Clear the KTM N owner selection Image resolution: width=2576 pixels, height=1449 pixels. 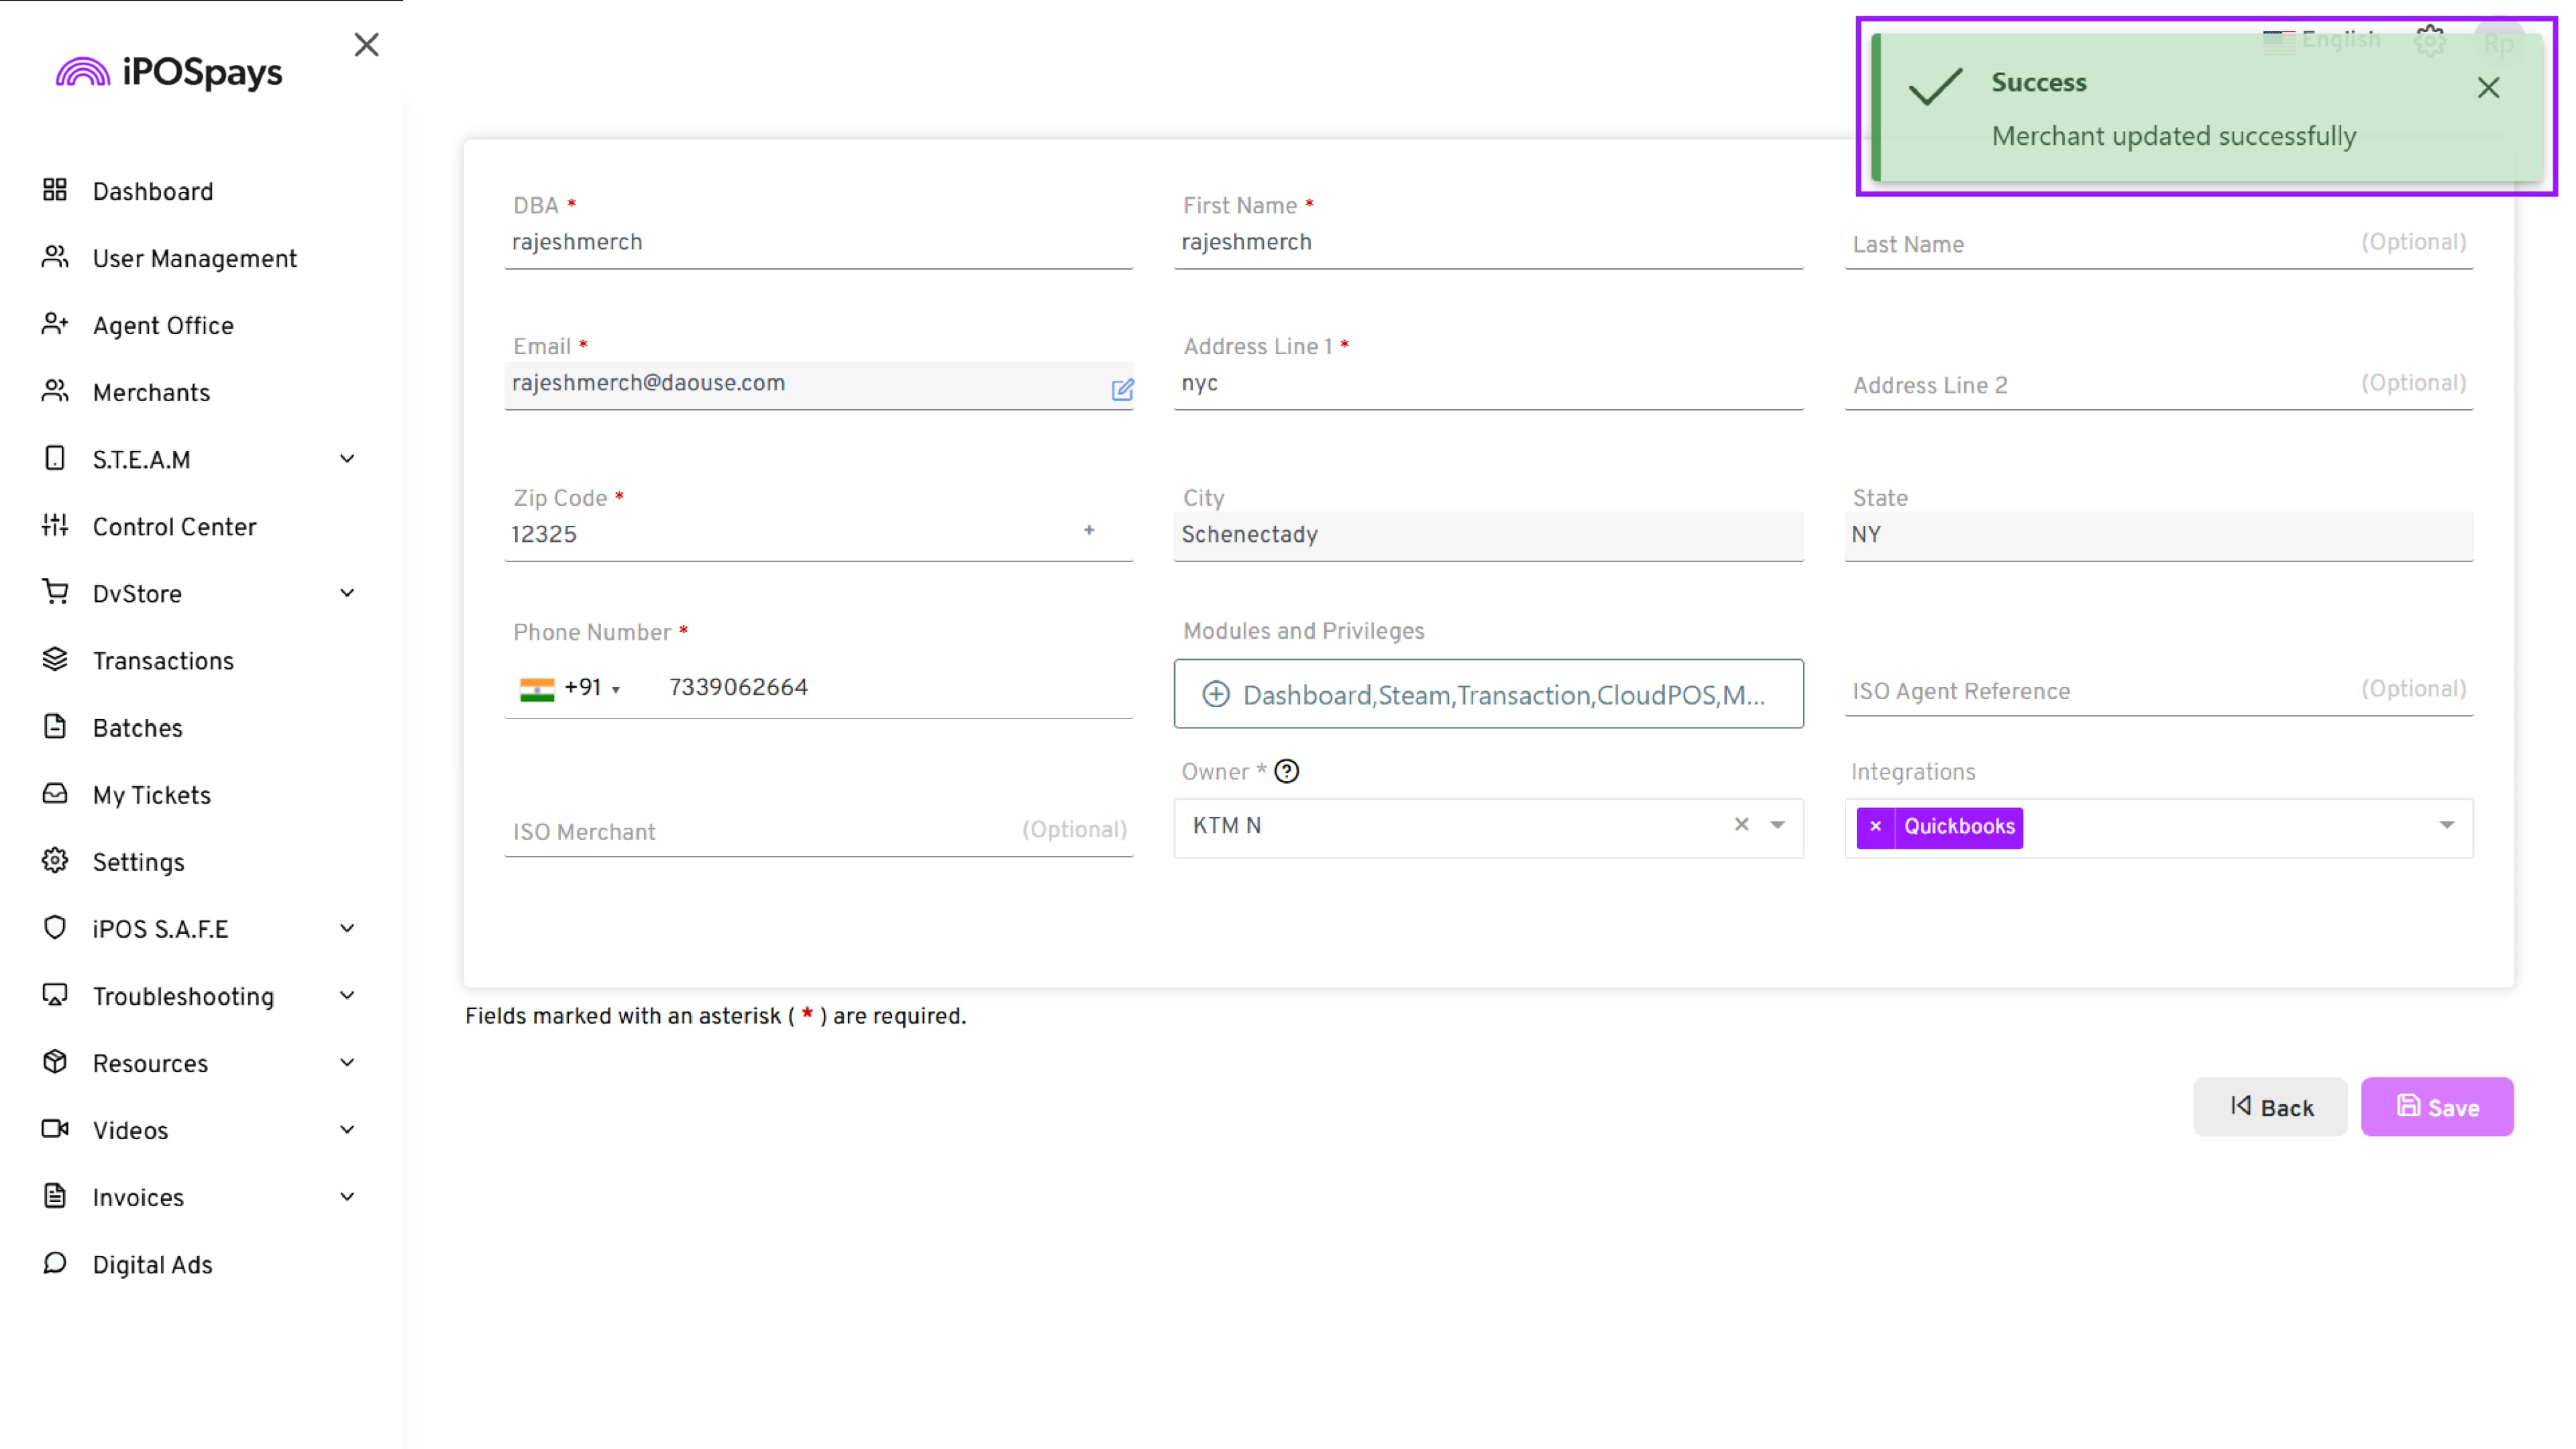pyautogui.click(x=1741, y=824)
